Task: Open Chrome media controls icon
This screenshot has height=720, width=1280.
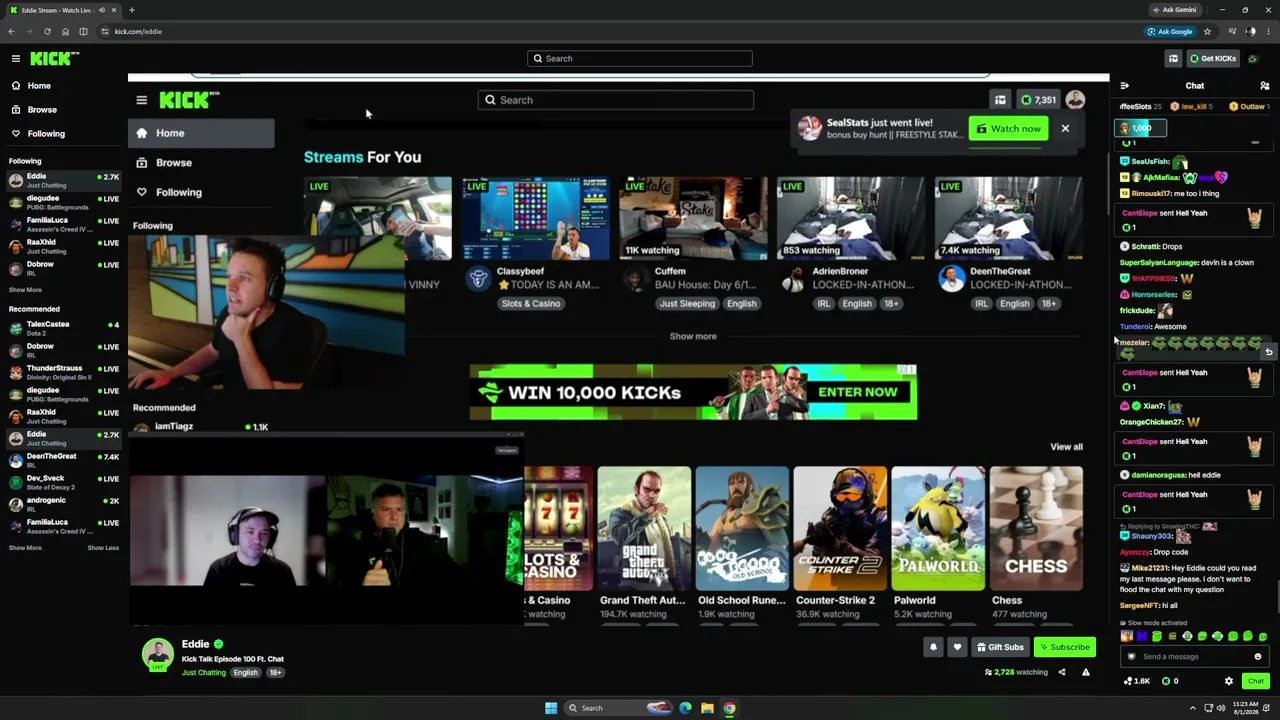Action: pyautogui.click(x=1232, y=32)
